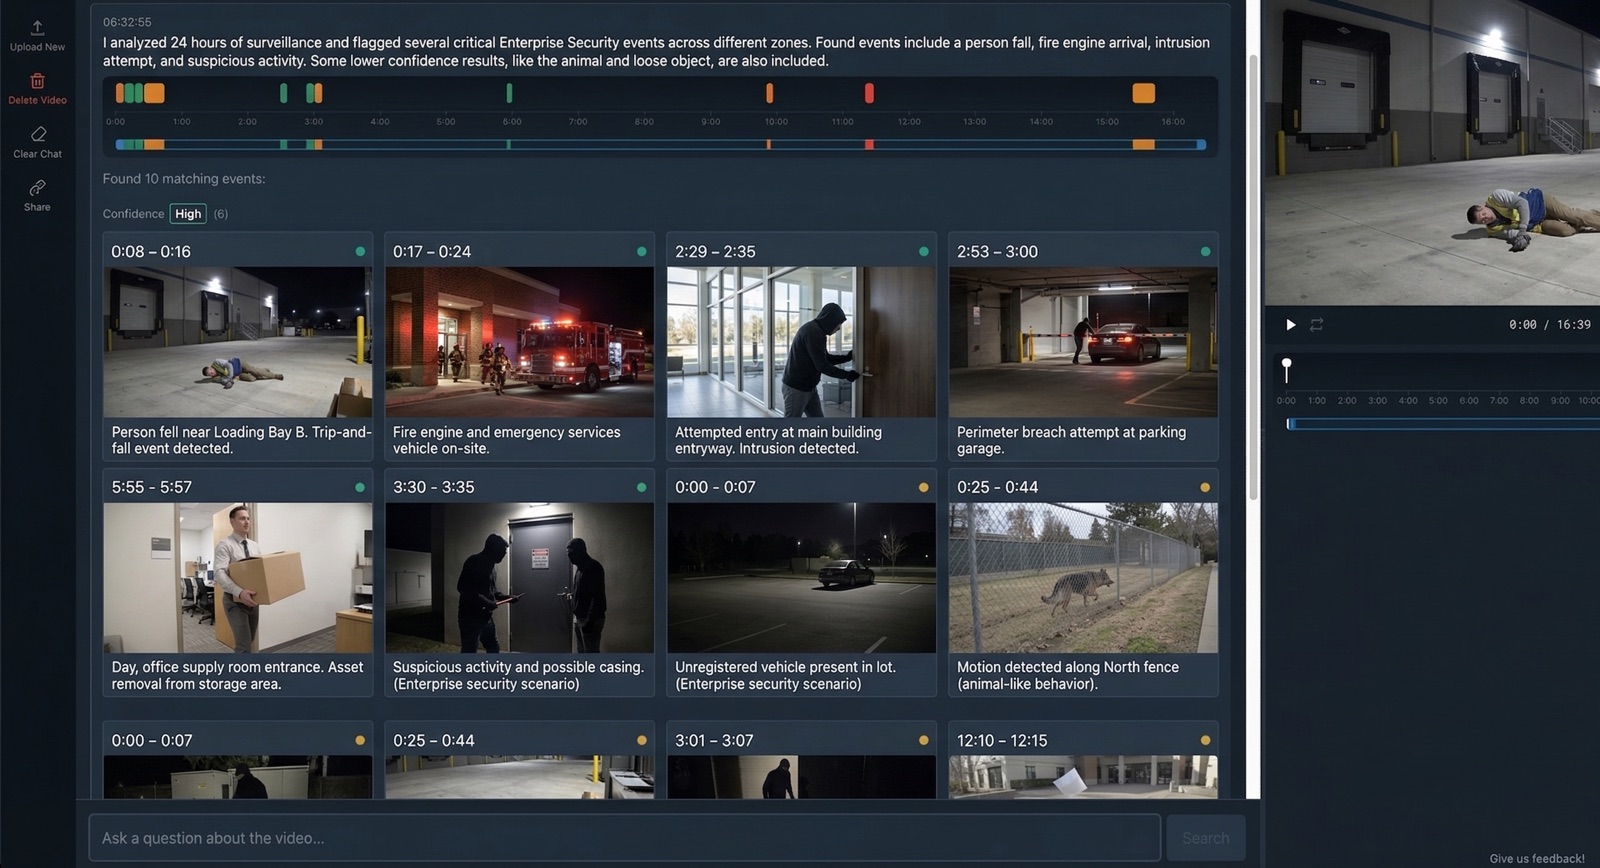Click the Clear Chat eraser icon
This screenshot has width=1600, height=868.
[x=38, y=134]
